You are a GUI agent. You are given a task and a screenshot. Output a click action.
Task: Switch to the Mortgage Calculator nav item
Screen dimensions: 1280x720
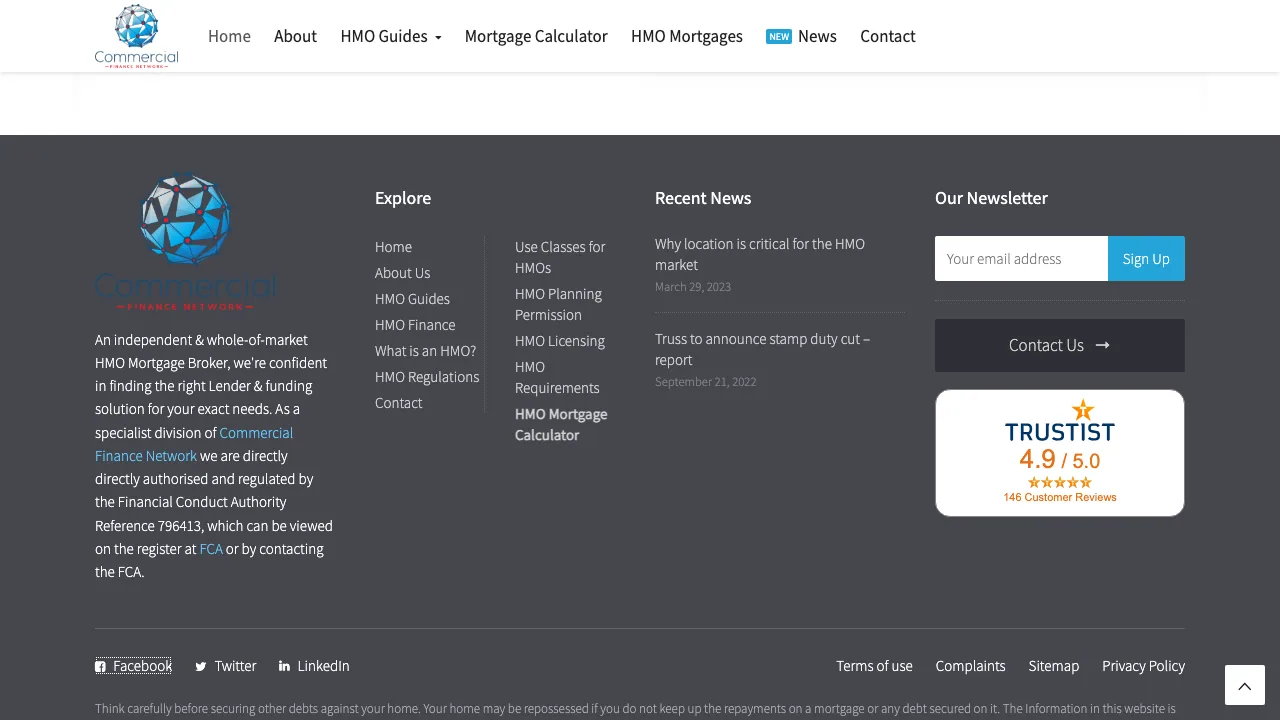point(536,36)
